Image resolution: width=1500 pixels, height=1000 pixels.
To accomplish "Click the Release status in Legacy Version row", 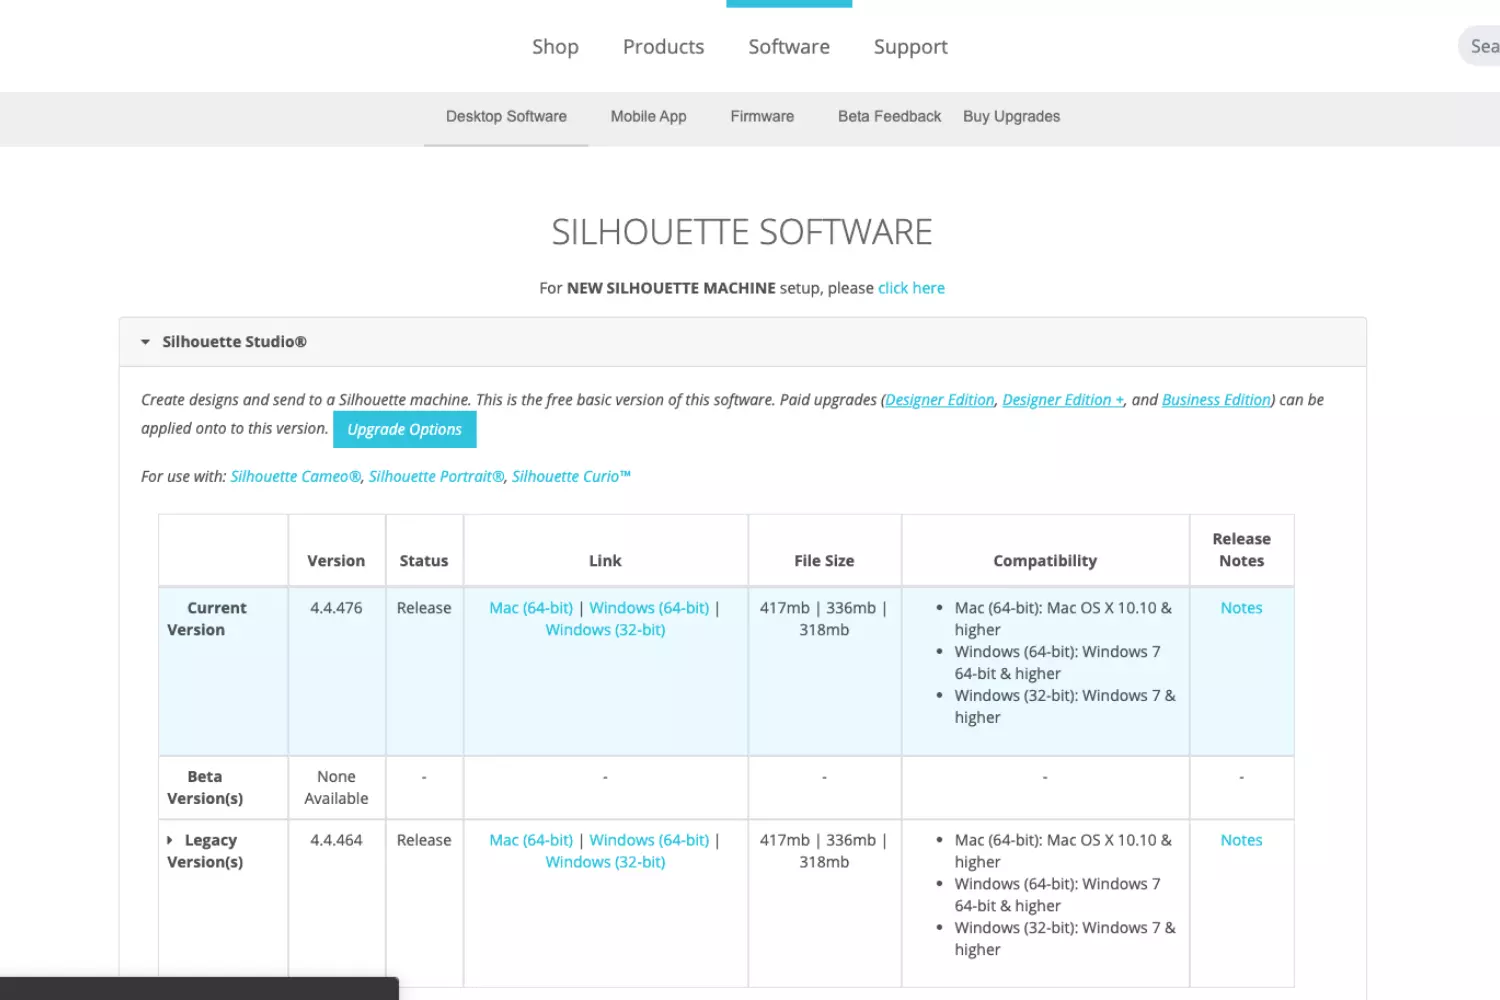I will coord(424,841).
